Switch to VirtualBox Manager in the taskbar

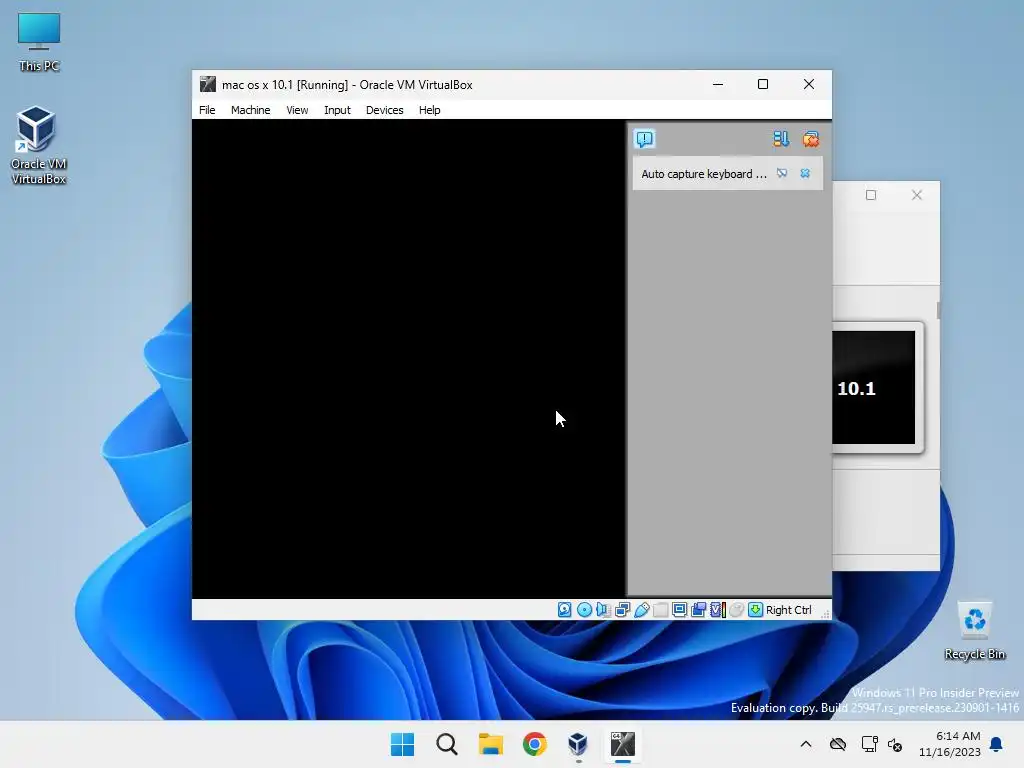[x=578, y=744]
